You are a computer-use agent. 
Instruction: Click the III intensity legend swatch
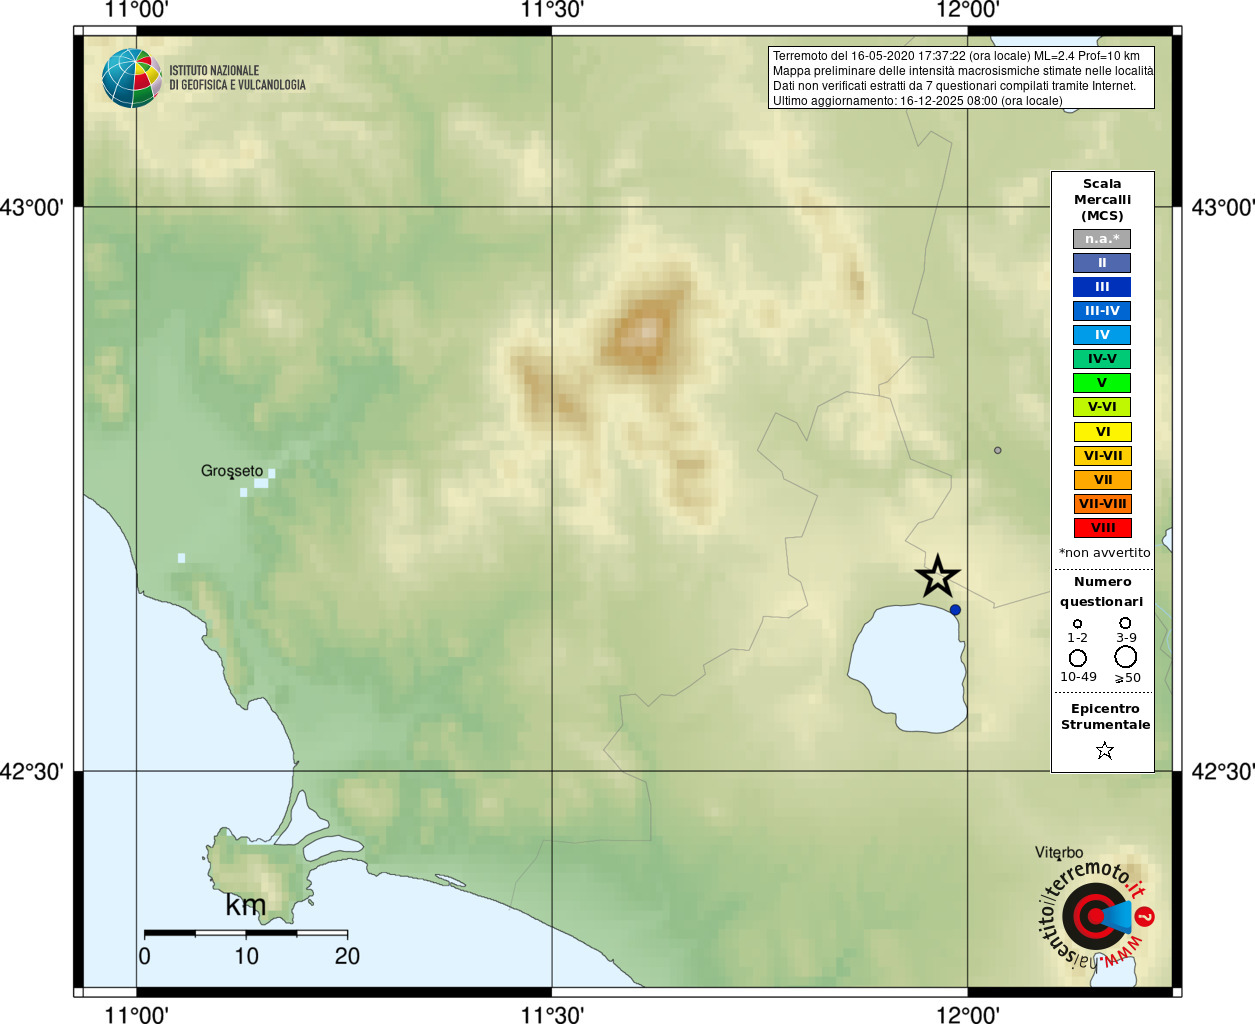click(1102, 287)
